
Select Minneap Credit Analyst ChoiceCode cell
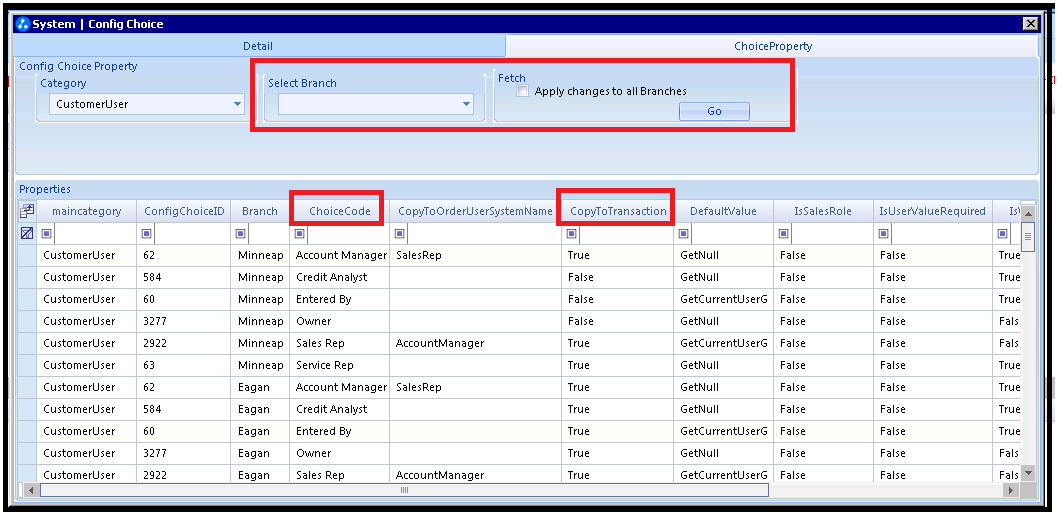pyautogui.click(x=340, y=277)
